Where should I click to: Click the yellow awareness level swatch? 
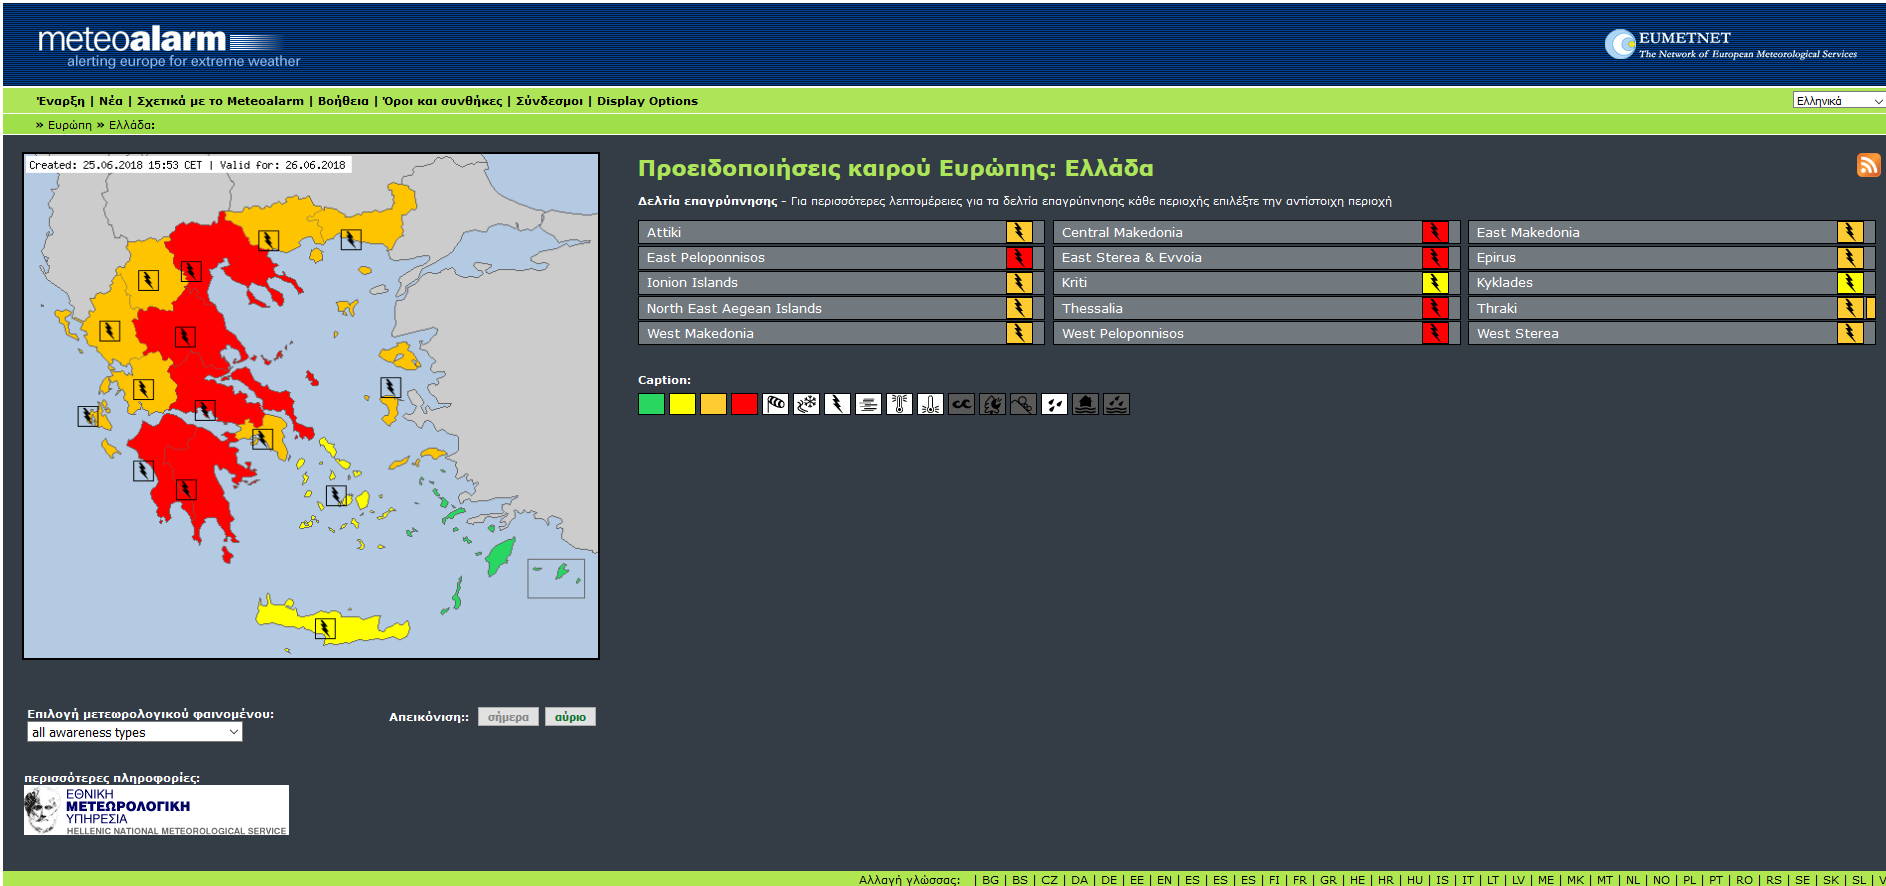(x=682, y=404)
